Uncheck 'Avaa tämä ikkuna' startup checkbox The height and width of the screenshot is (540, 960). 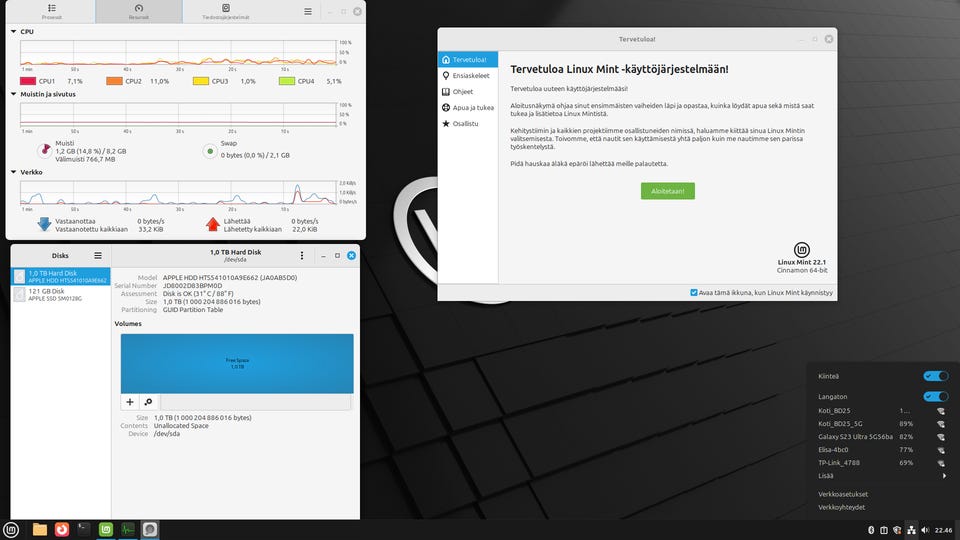pos(694,293)
